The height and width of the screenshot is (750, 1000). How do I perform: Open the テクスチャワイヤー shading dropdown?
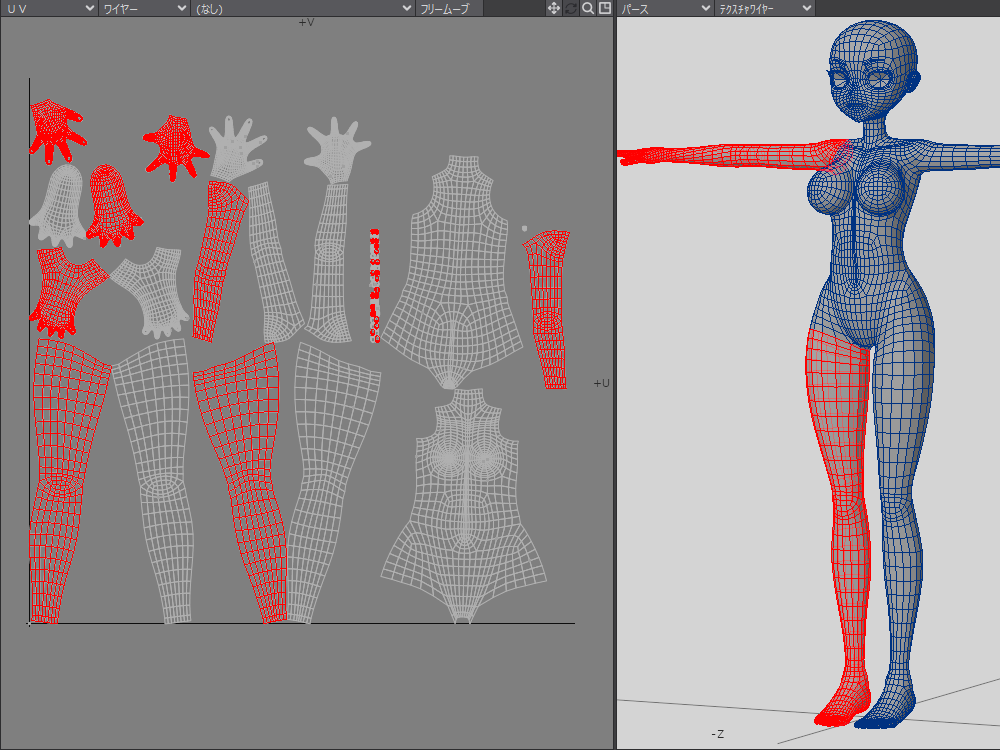[x=765, y=8]
